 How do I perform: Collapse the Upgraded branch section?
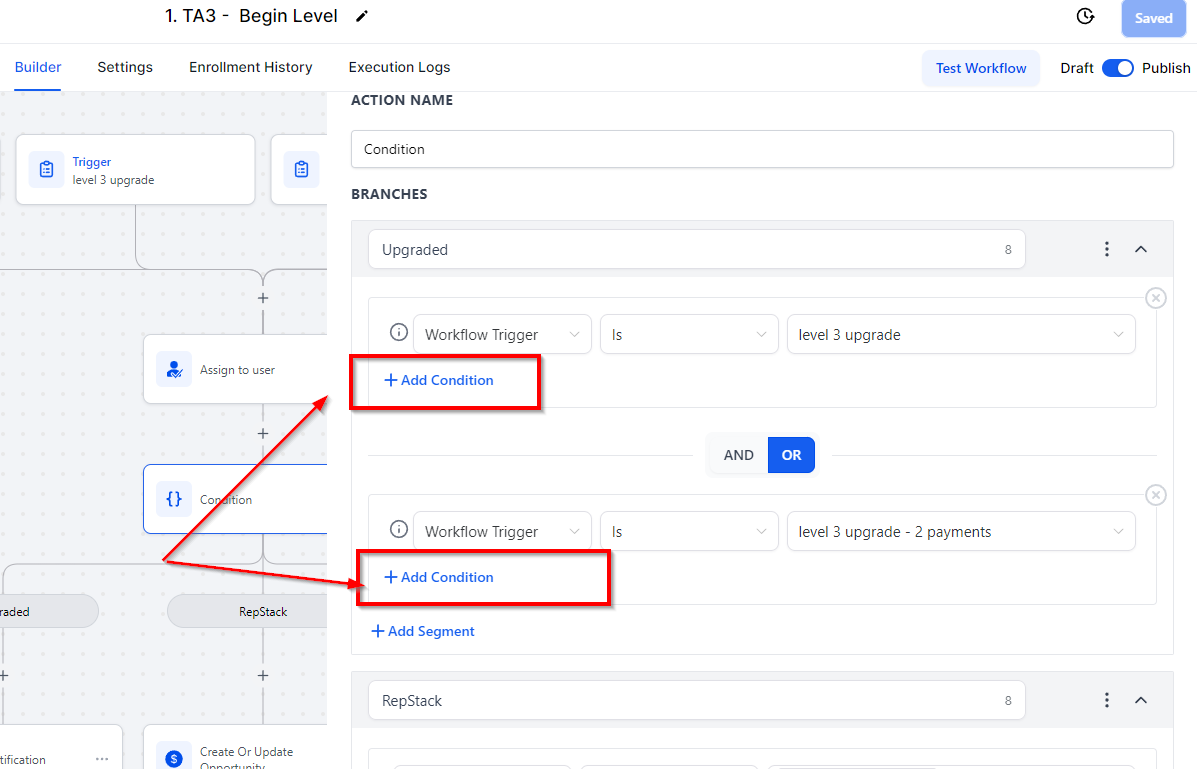pyautogui.click(x=1141, y=249)
